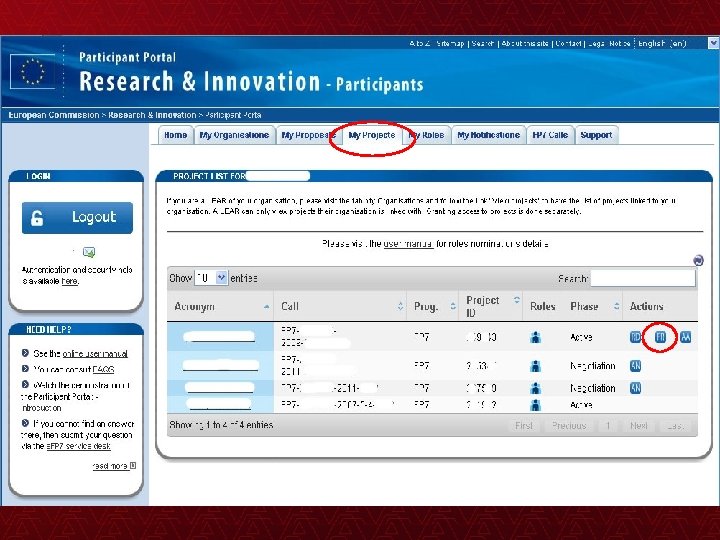Image resolution: width=720 pixels, height=540 pixels.
Task: Open the last project's acronym link
Action: pos(219,405)
